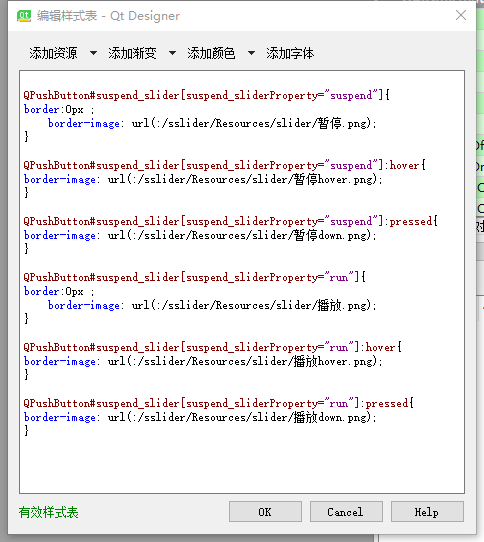484x542 pixels.
Task: Place cursor in first suspend selector line
Action: click(x=206, y=95)
